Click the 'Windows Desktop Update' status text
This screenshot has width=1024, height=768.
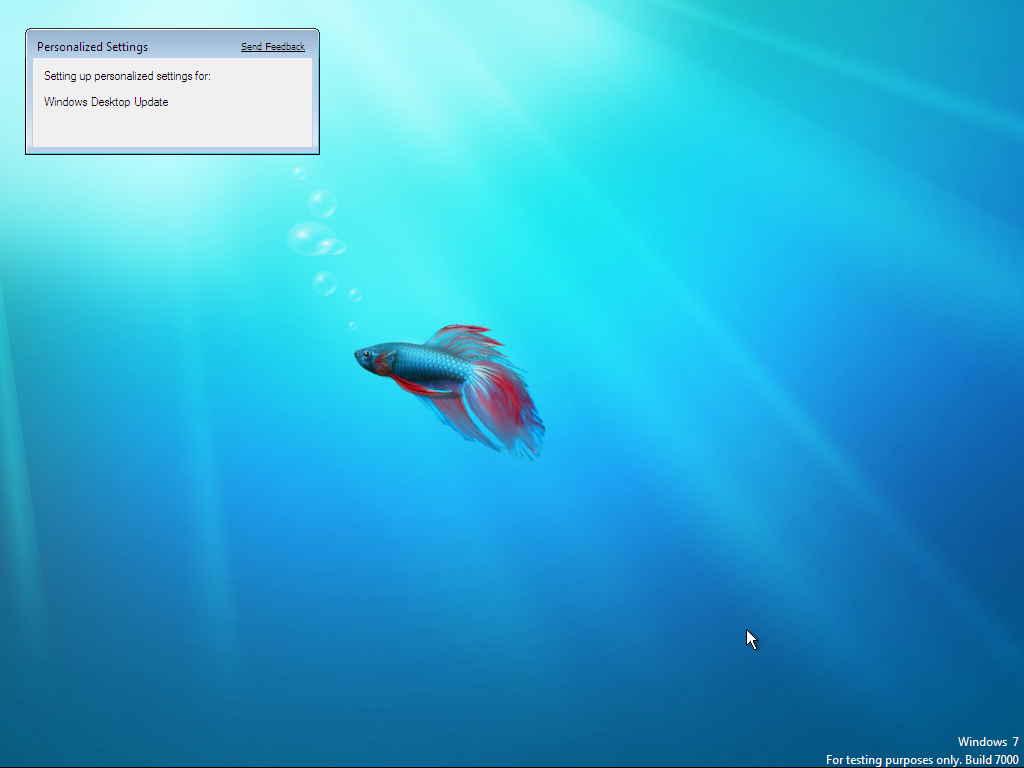[106, 102]
